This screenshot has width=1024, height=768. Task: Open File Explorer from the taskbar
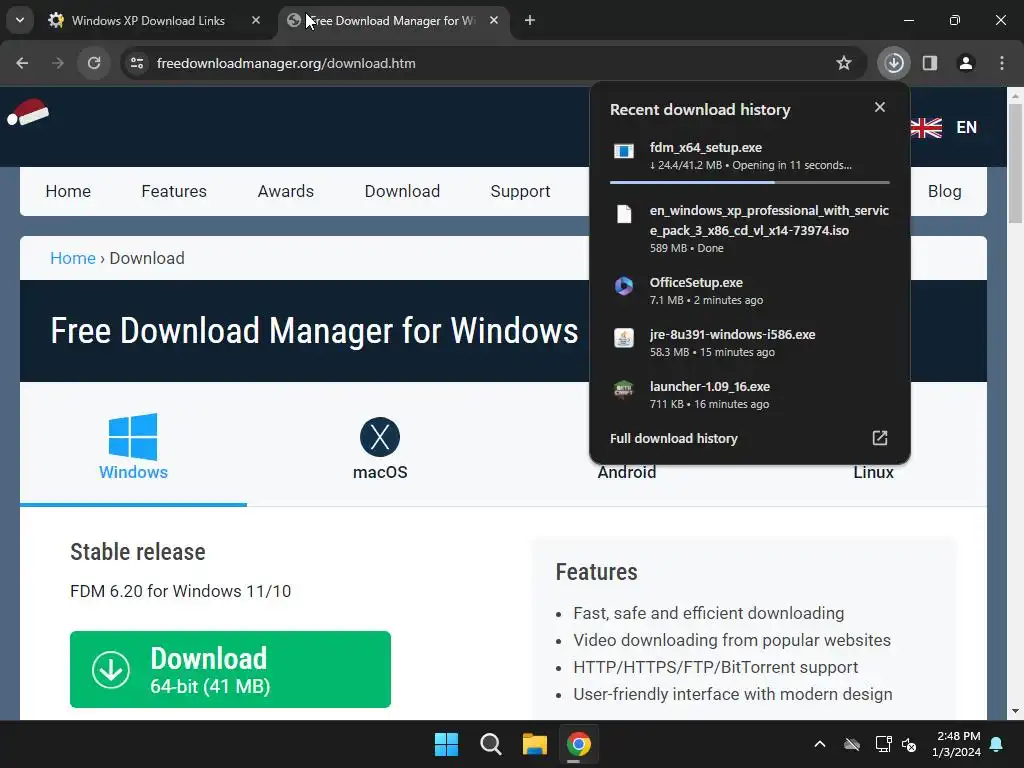click(x=534, y=744)
